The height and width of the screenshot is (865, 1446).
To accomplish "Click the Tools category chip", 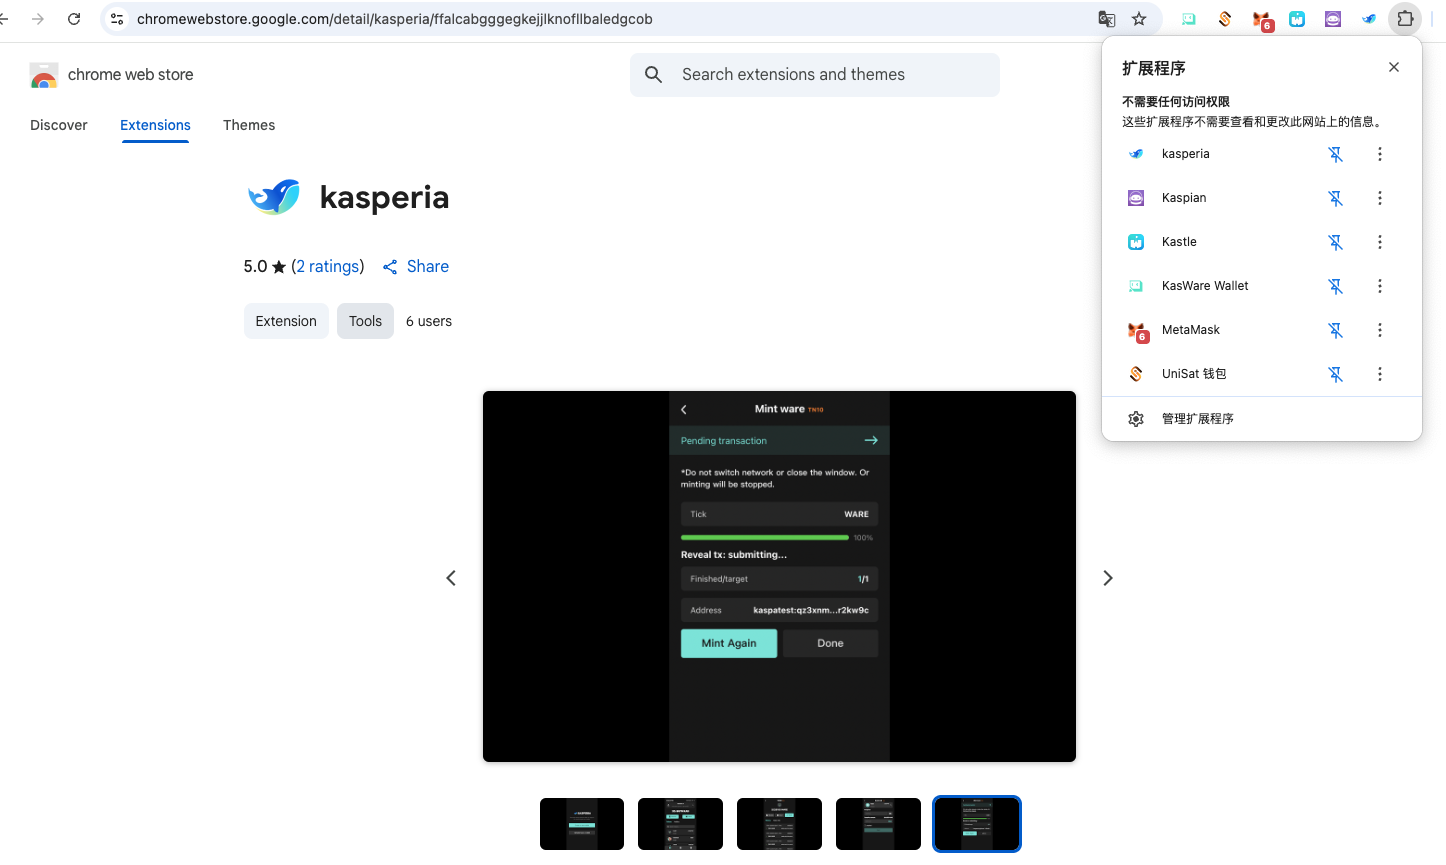I will (x=365, y=321).
